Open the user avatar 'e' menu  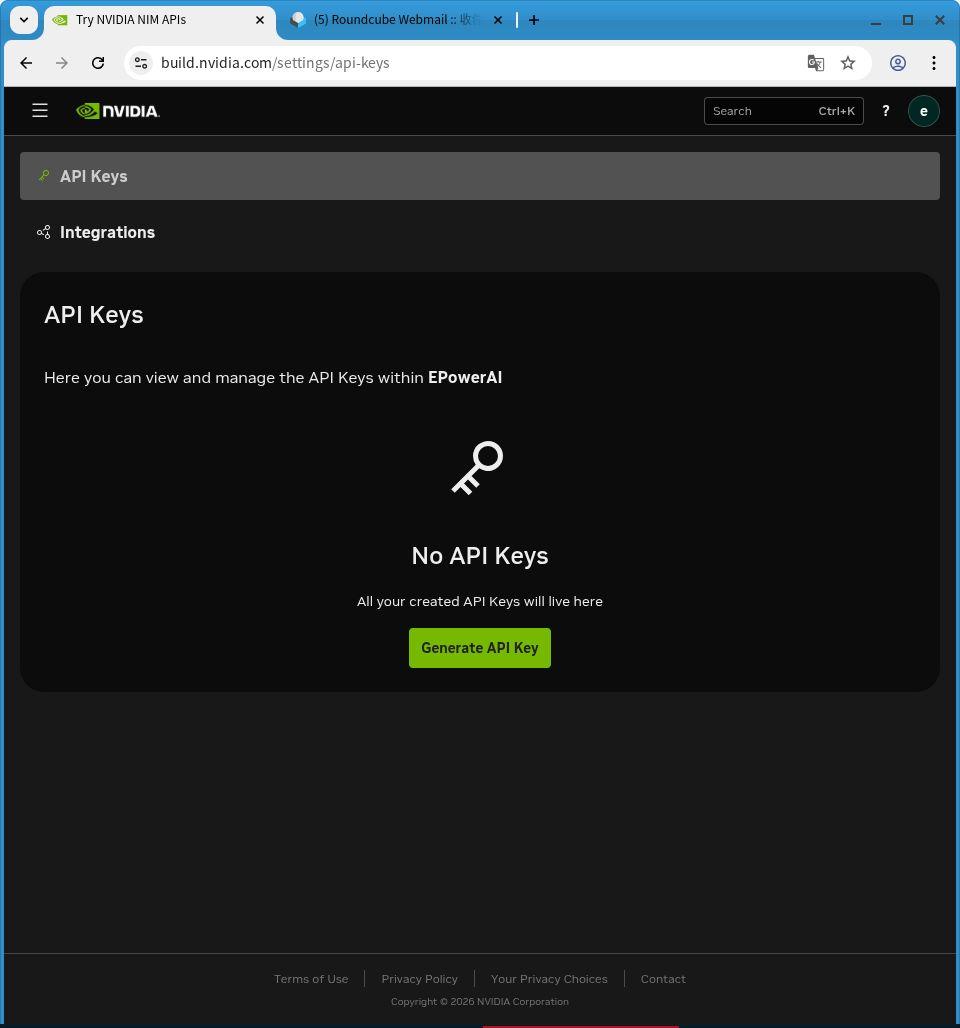coord(923,111)
